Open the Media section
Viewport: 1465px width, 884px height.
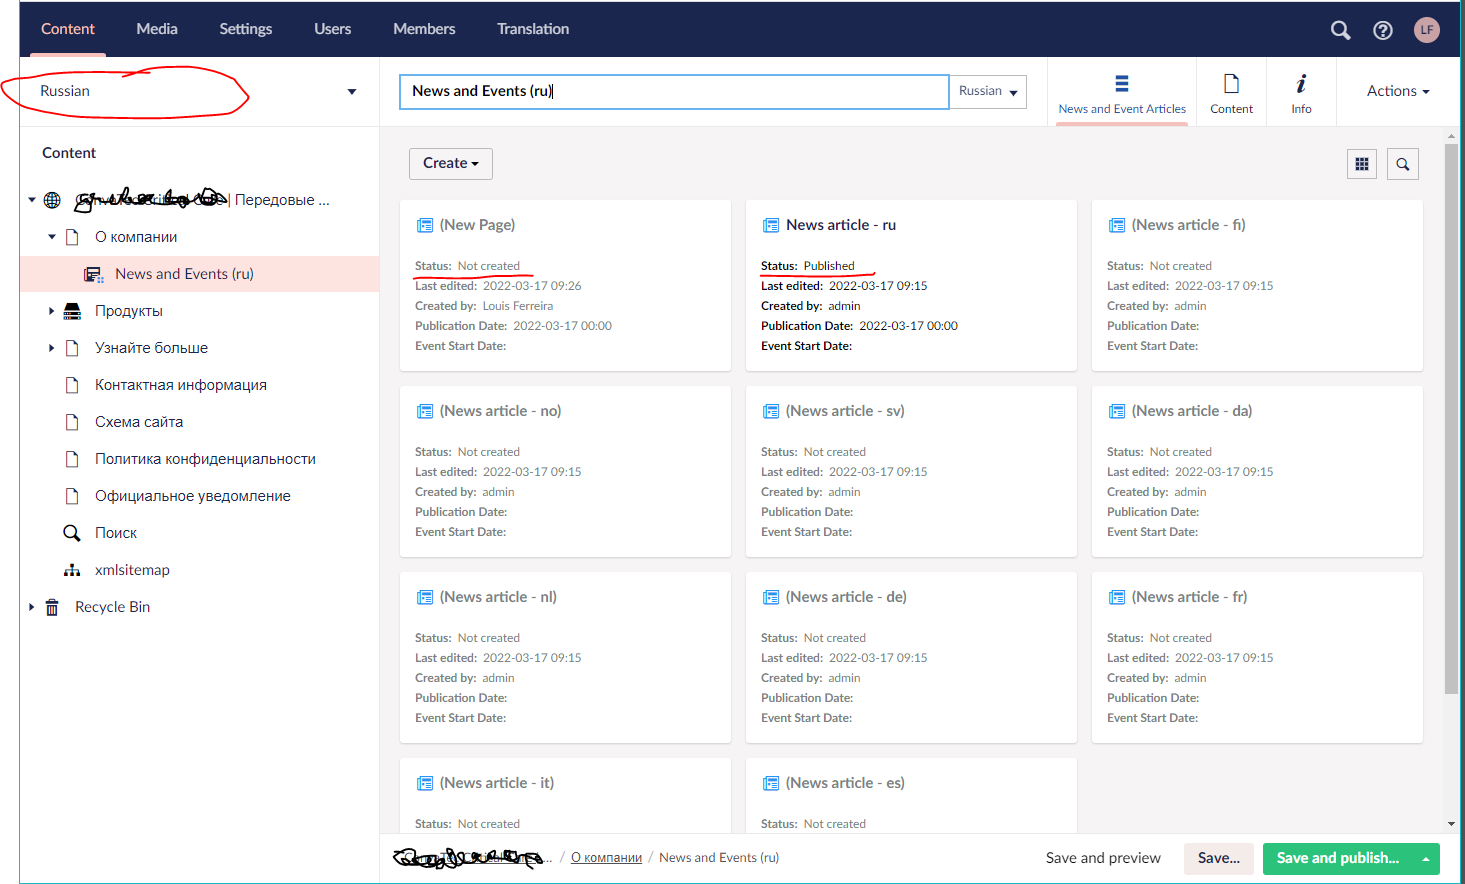[157, 29]
